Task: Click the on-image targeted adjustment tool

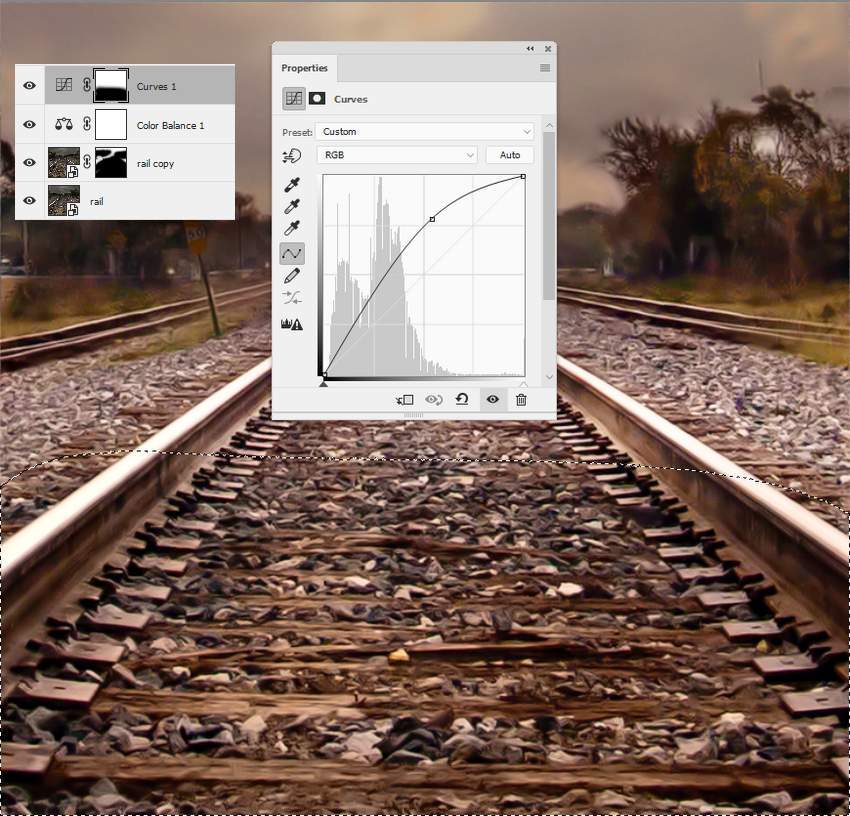Action: coord(293,156)
